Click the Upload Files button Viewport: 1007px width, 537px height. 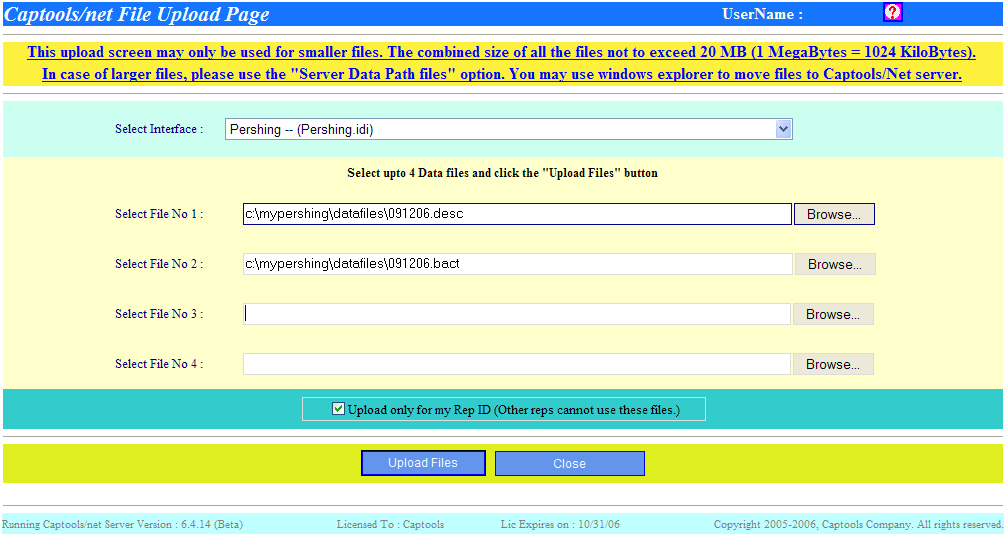coord(423,463)
